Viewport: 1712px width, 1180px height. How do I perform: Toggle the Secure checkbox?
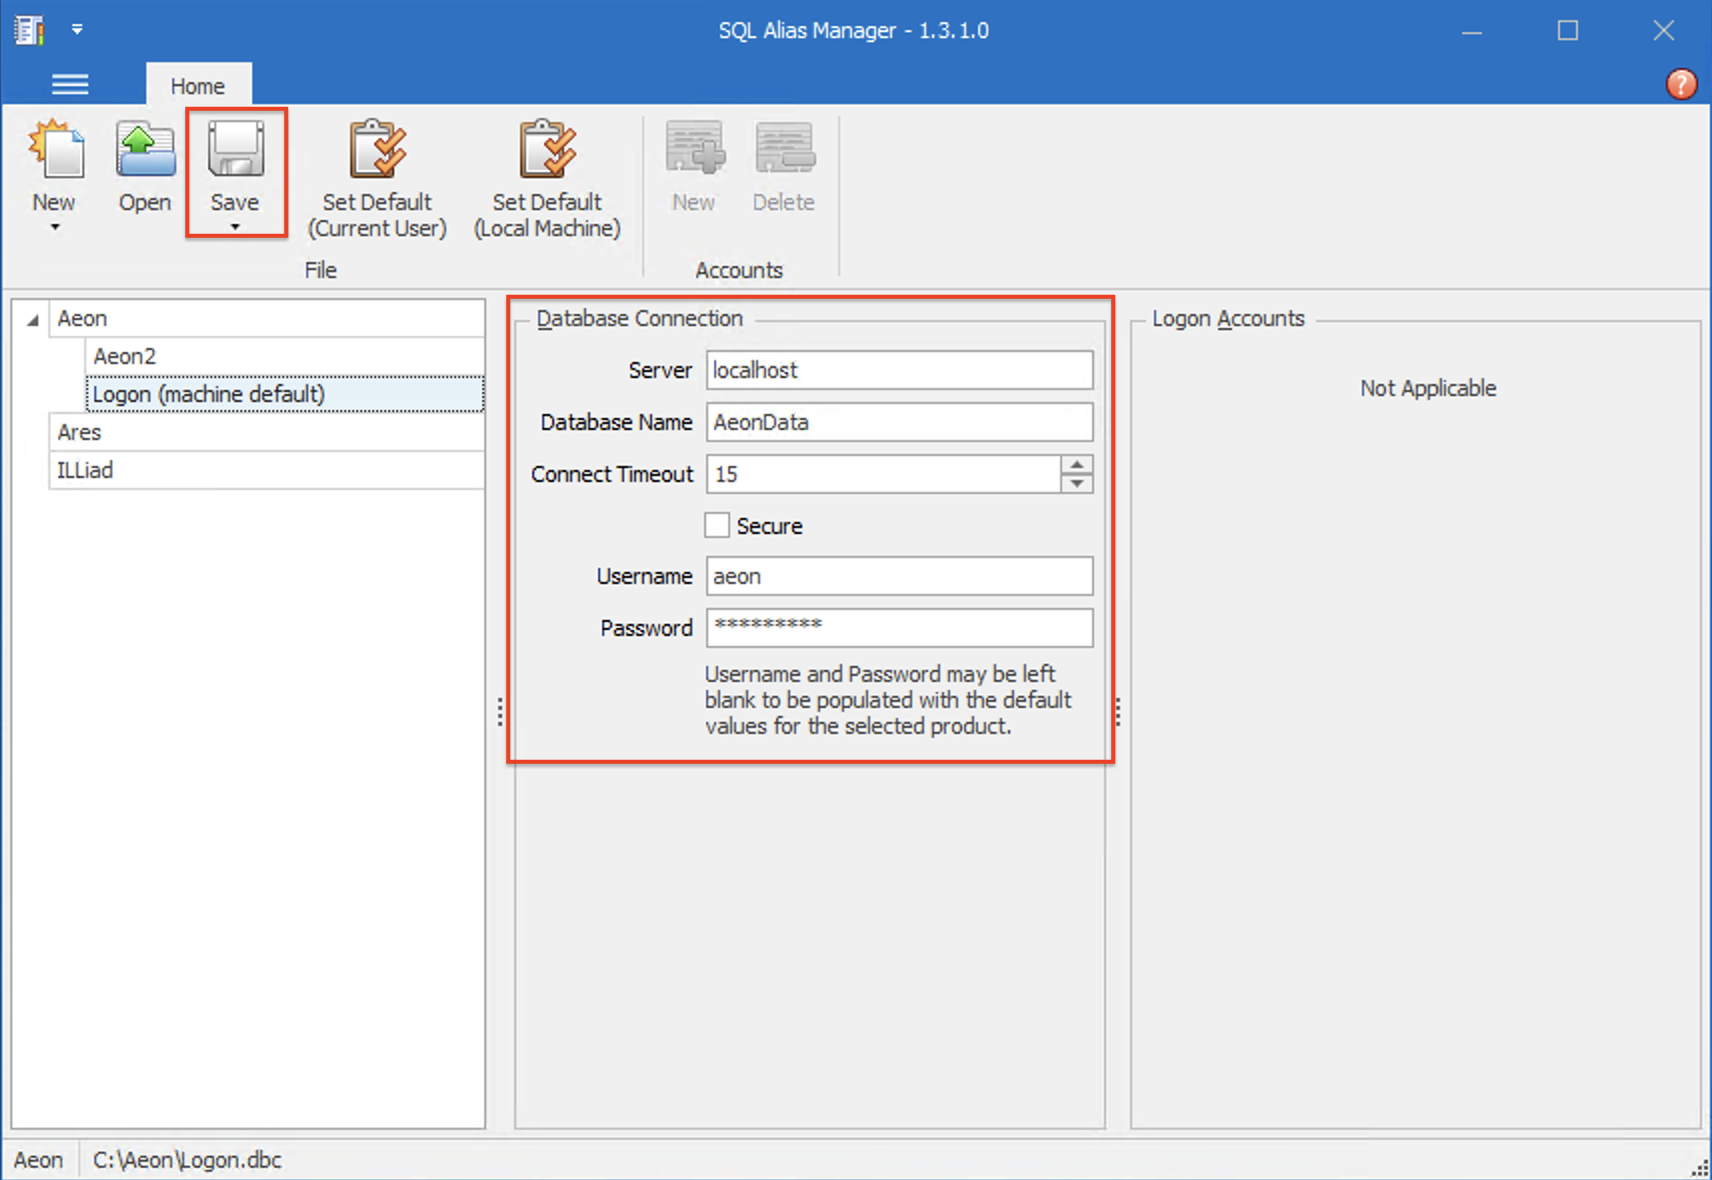pyautogui.click(x=717, y=525)
